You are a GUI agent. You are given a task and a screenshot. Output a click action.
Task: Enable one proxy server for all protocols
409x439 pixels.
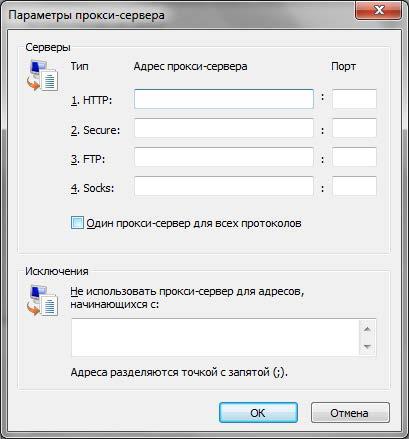[x=77, y=223]
